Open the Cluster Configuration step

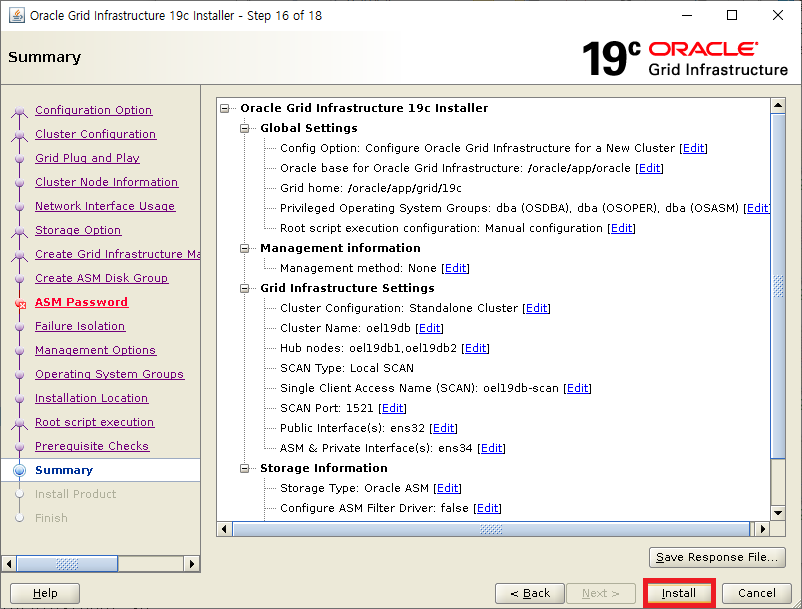96,134
